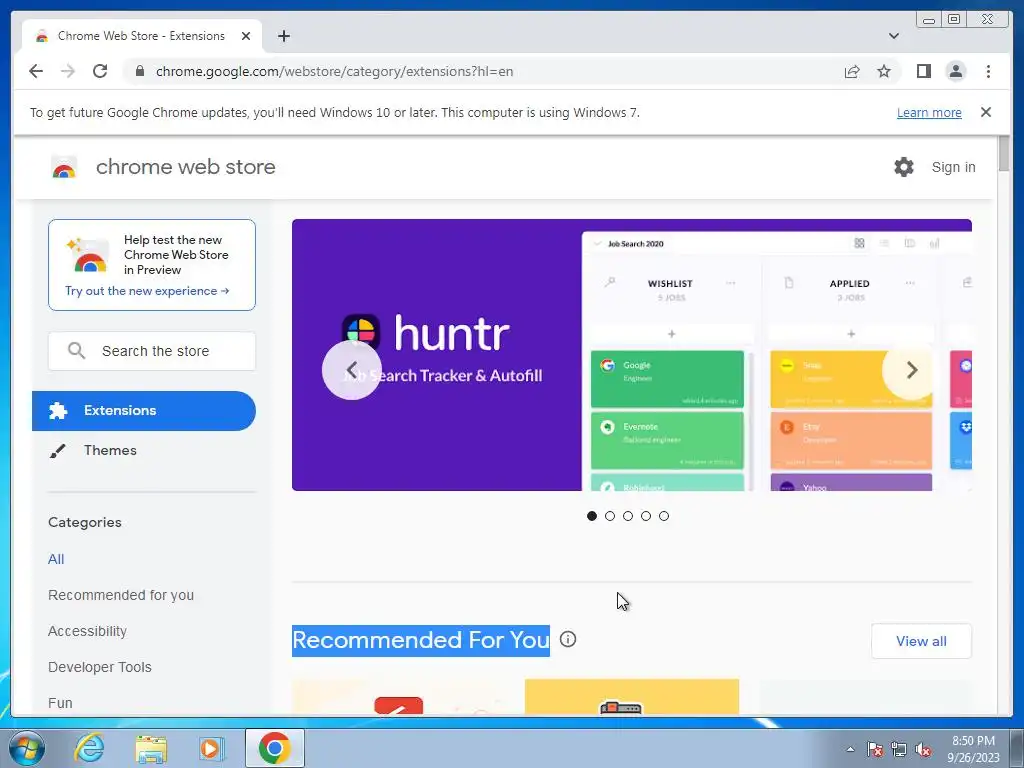The width and height of the screenshot is (1024, 768).
Task: Share this page using the share icon
Action: (x=852, y=71)
